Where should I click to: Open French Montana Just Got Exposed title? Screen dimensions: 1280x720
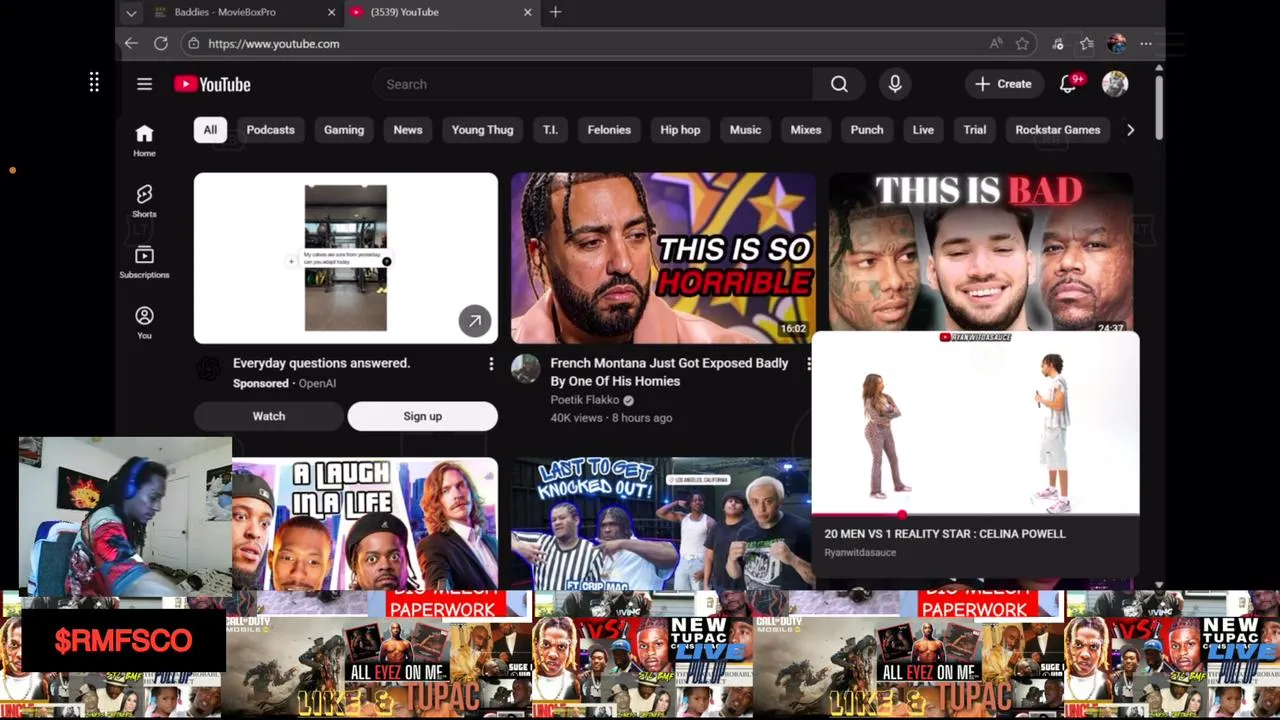669,372
